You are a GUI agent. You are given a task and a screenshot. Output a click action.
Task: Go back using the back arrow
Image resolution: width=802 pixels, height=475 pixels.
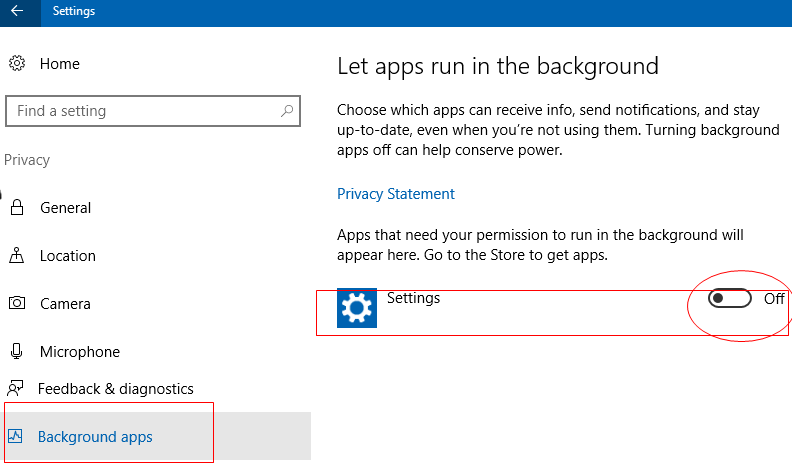click(17, 11)
